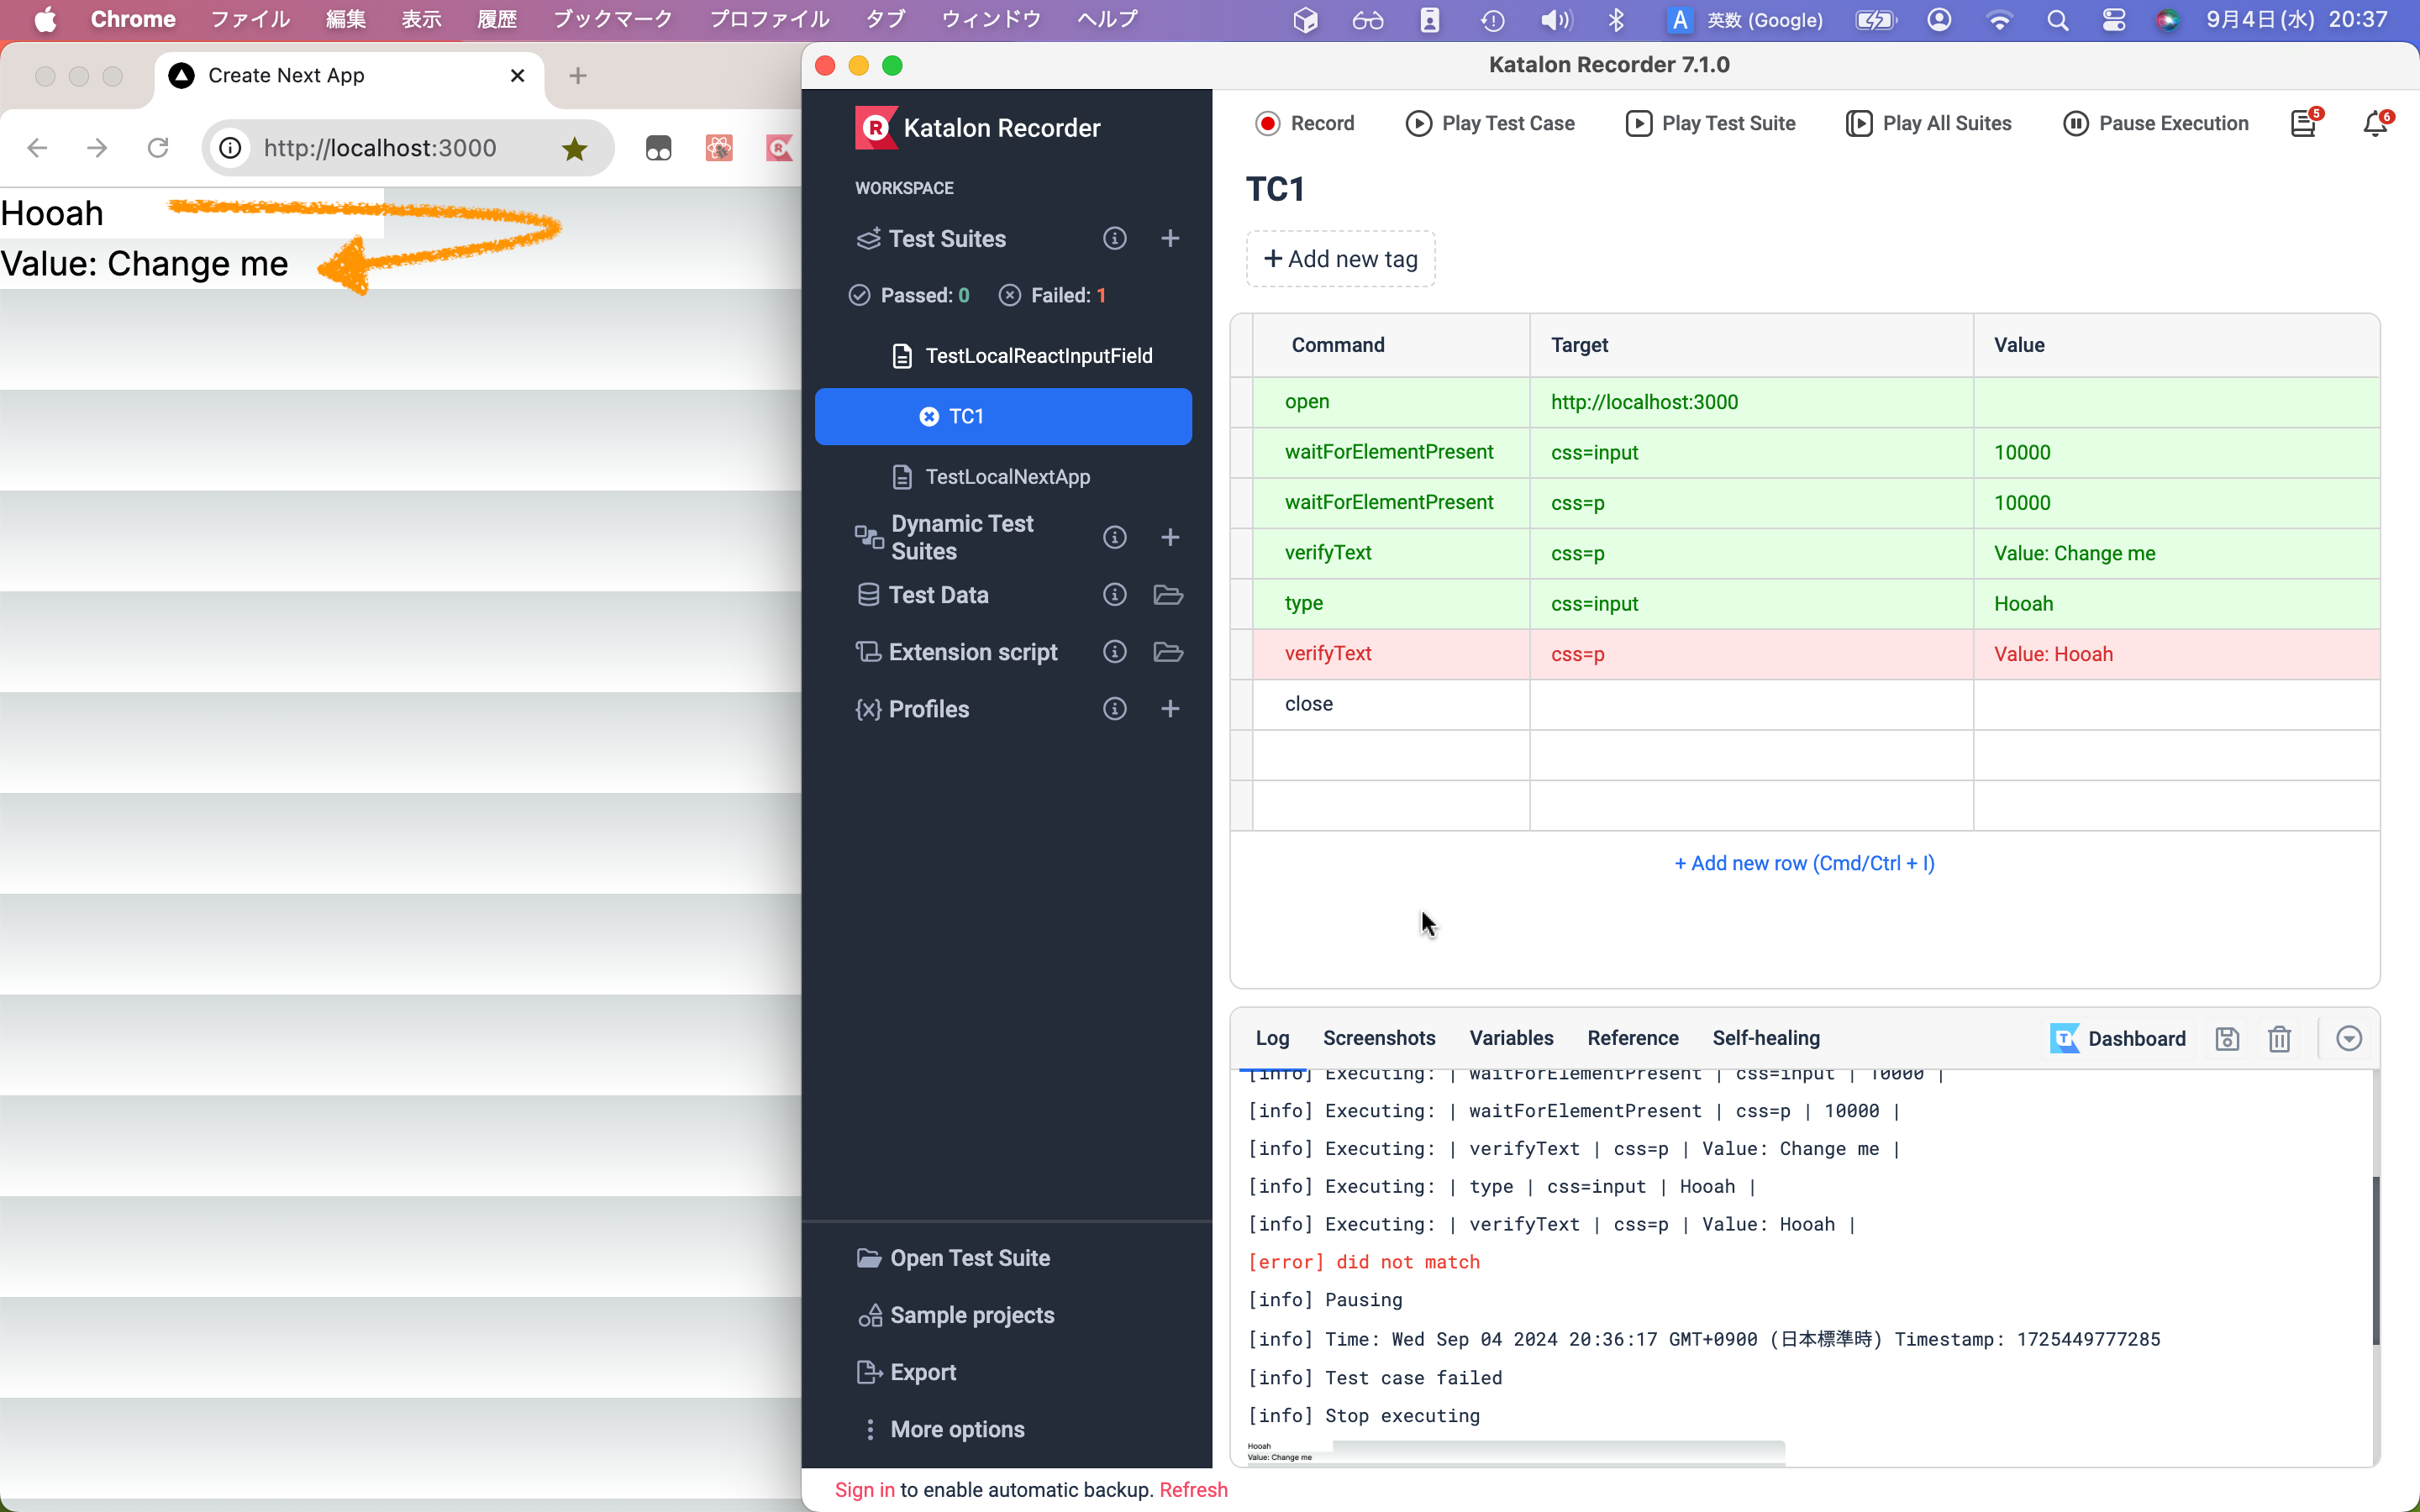
Task: Select the Screenshots tab in log panel
Action: coord(1378,1037)
